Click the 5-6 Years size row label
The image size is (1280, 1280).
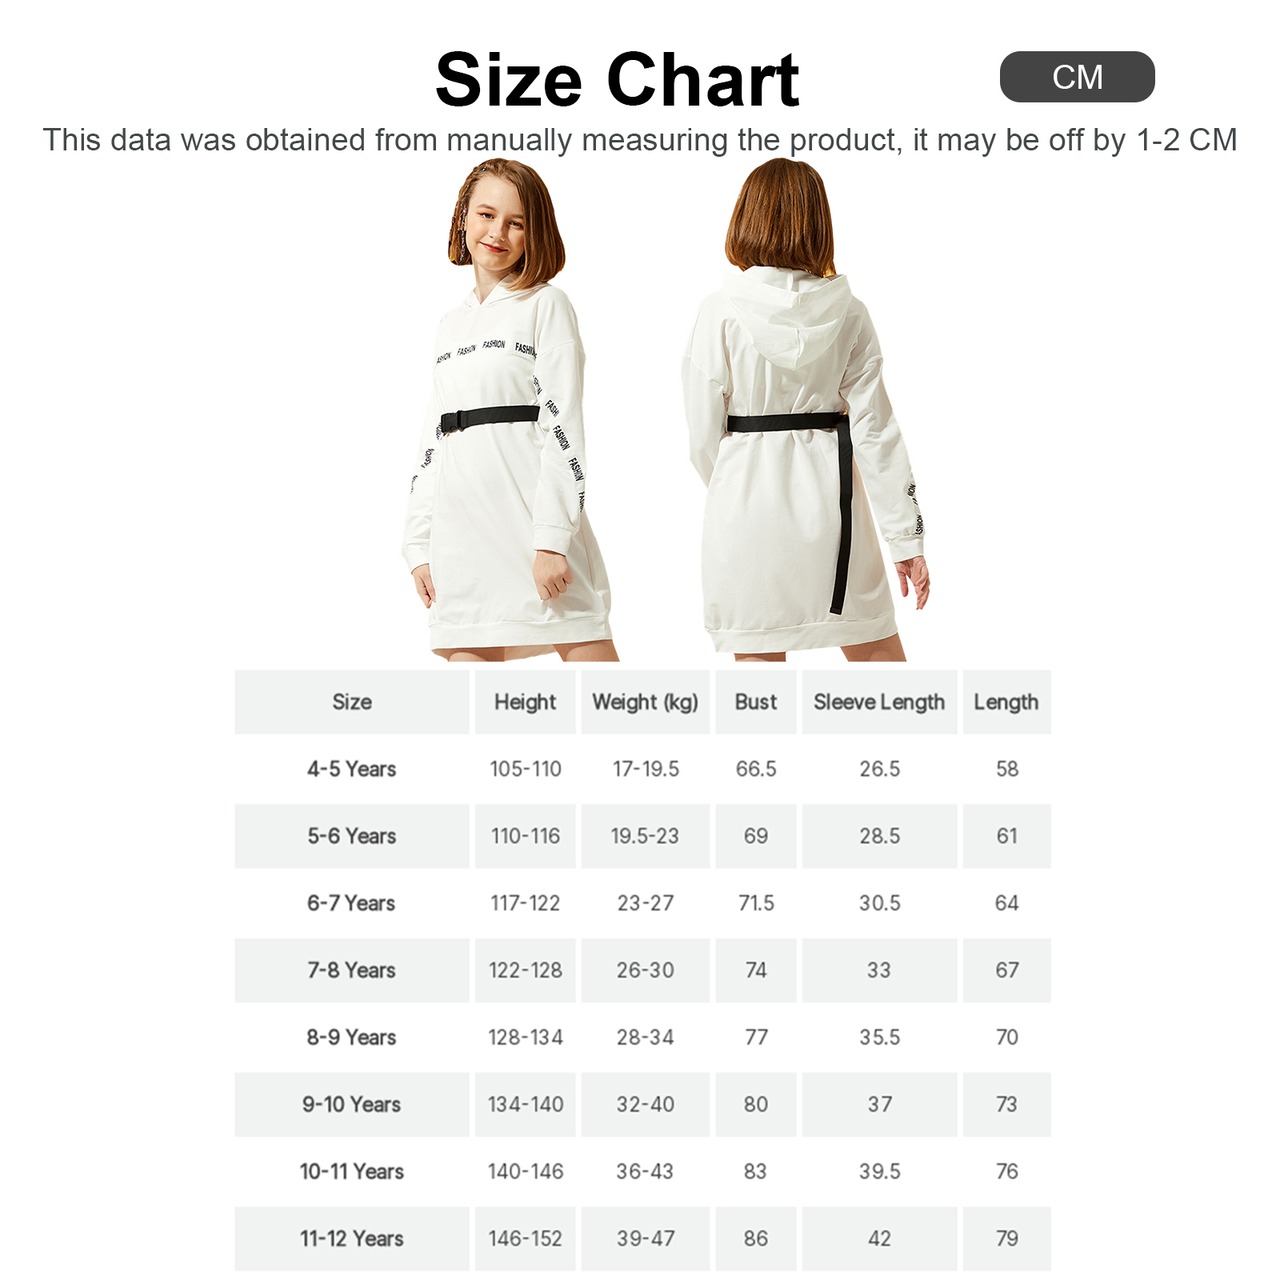click(x=352, y=836)
